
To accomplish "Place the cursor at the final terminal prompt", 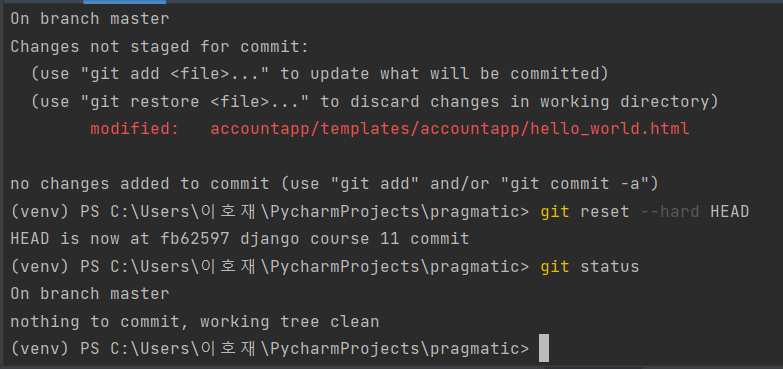I will click(x=544, y=349).
